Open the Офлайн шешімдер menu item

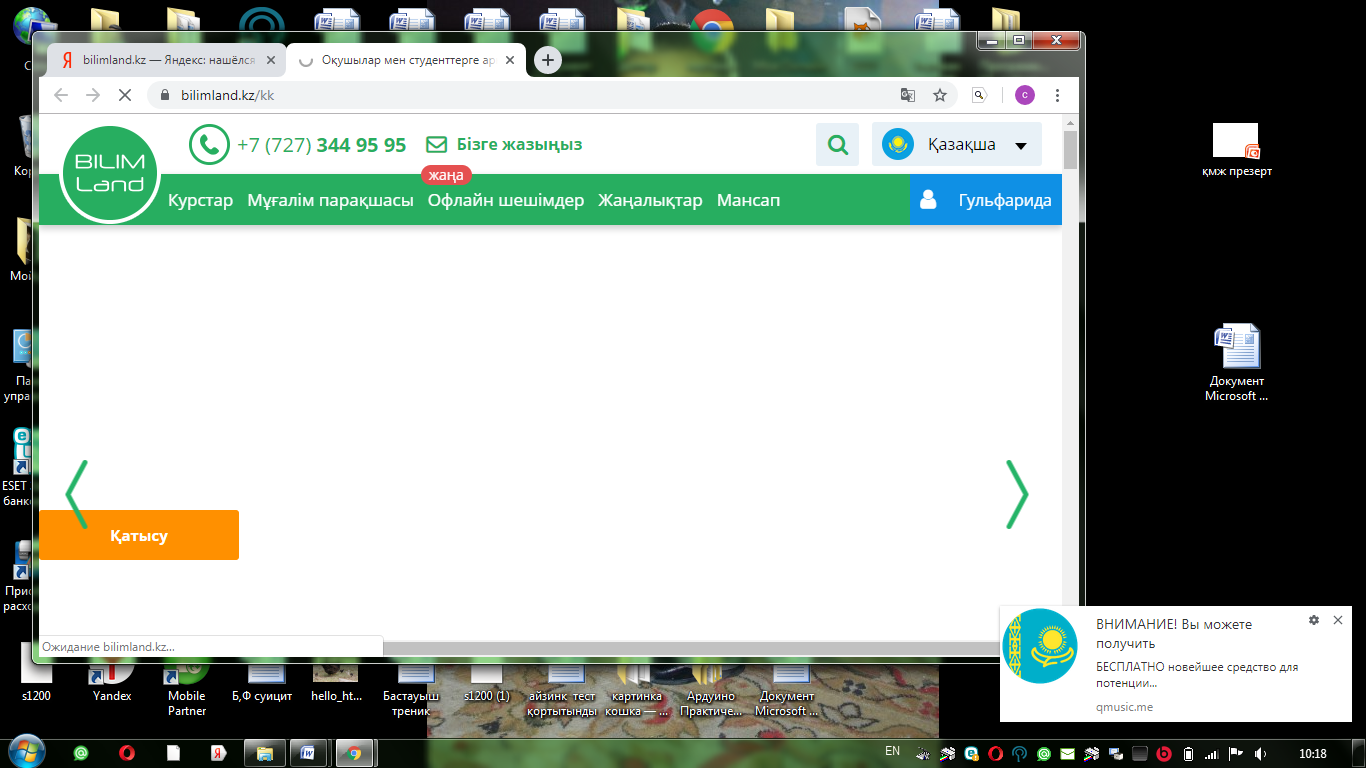point(506,200)
